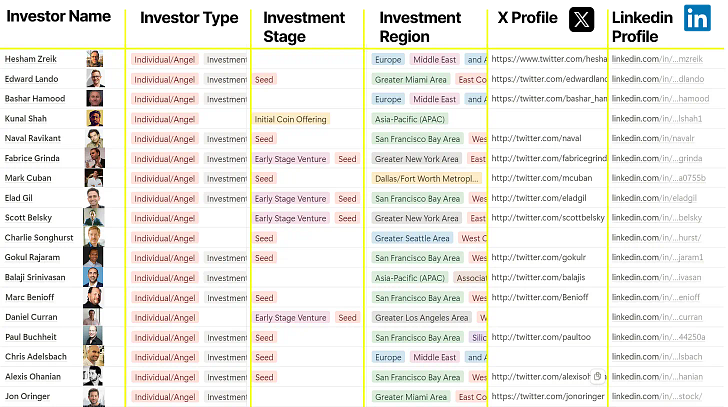This screenshot has width=728, height=407.
Task: Select the Investor Type column header
Action: [189, 18]
